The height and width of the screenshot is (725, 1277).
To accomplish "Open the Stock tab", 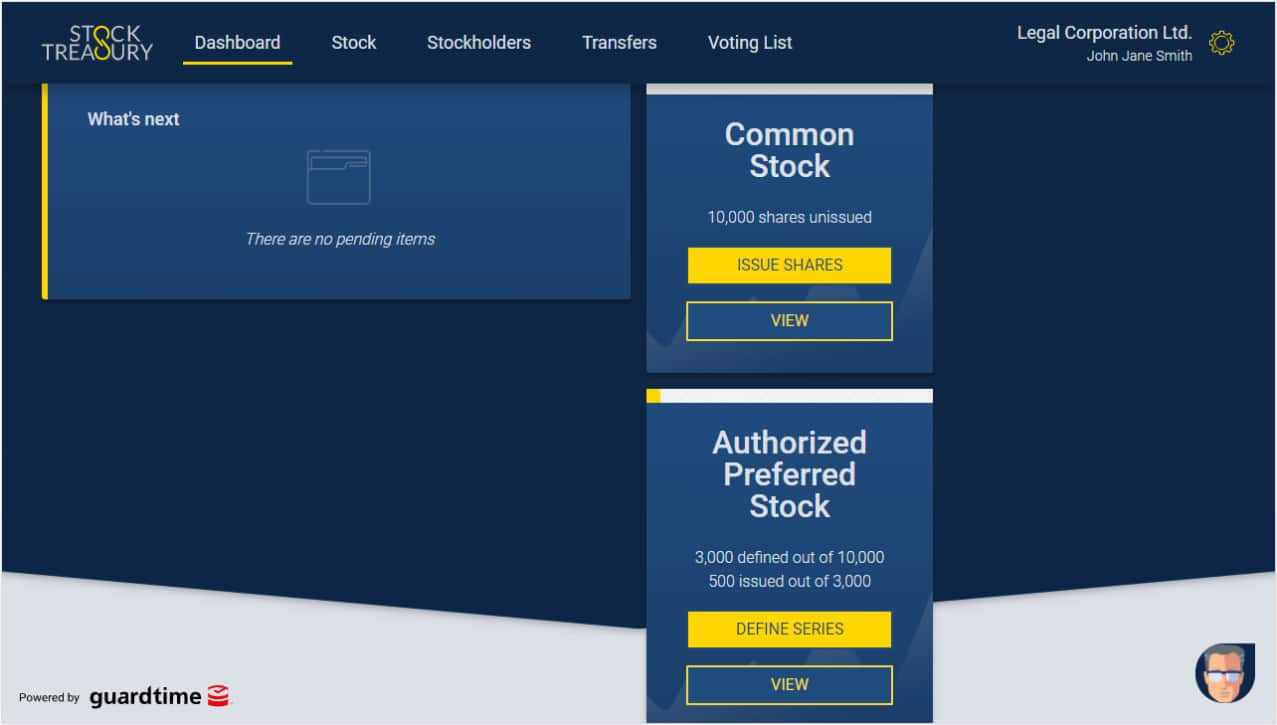I will click(354, 43).
